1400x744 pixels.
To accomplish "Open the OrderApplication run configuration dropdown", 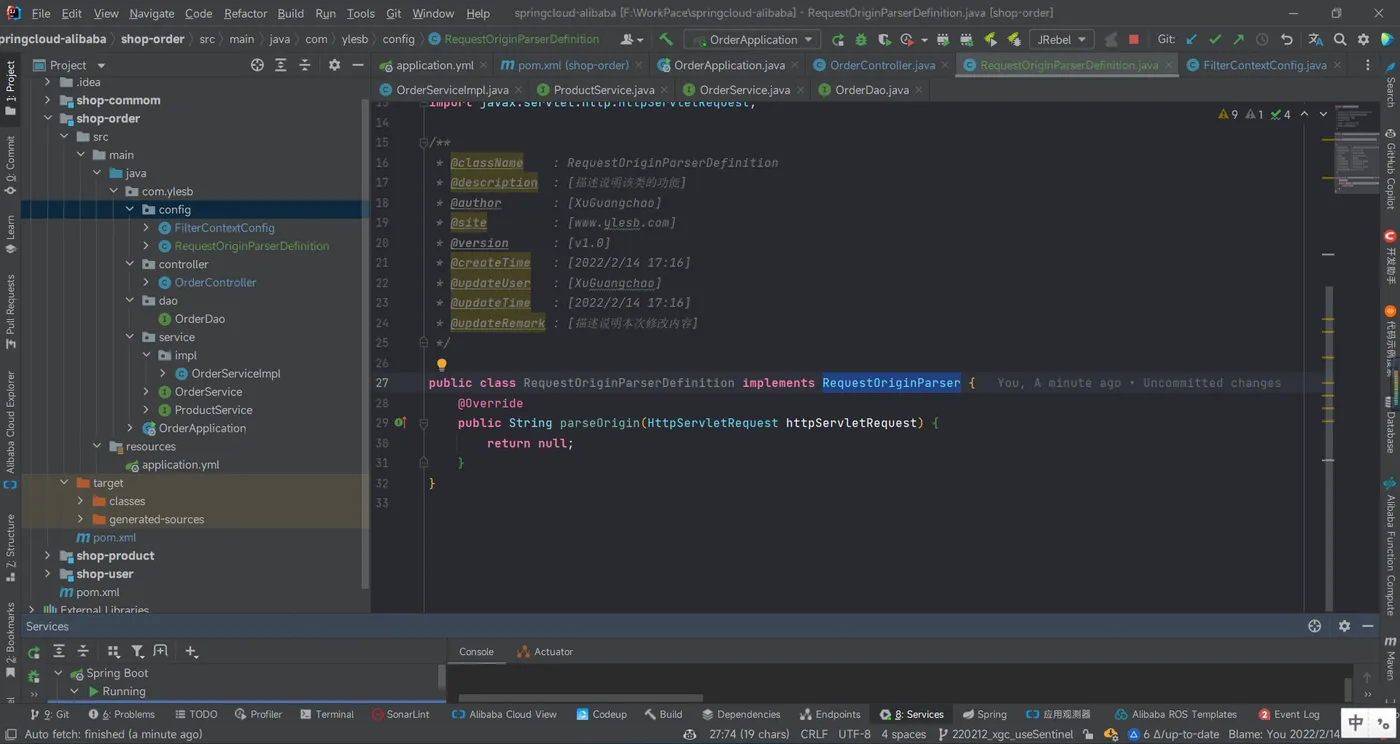I will tap(751, 40).
